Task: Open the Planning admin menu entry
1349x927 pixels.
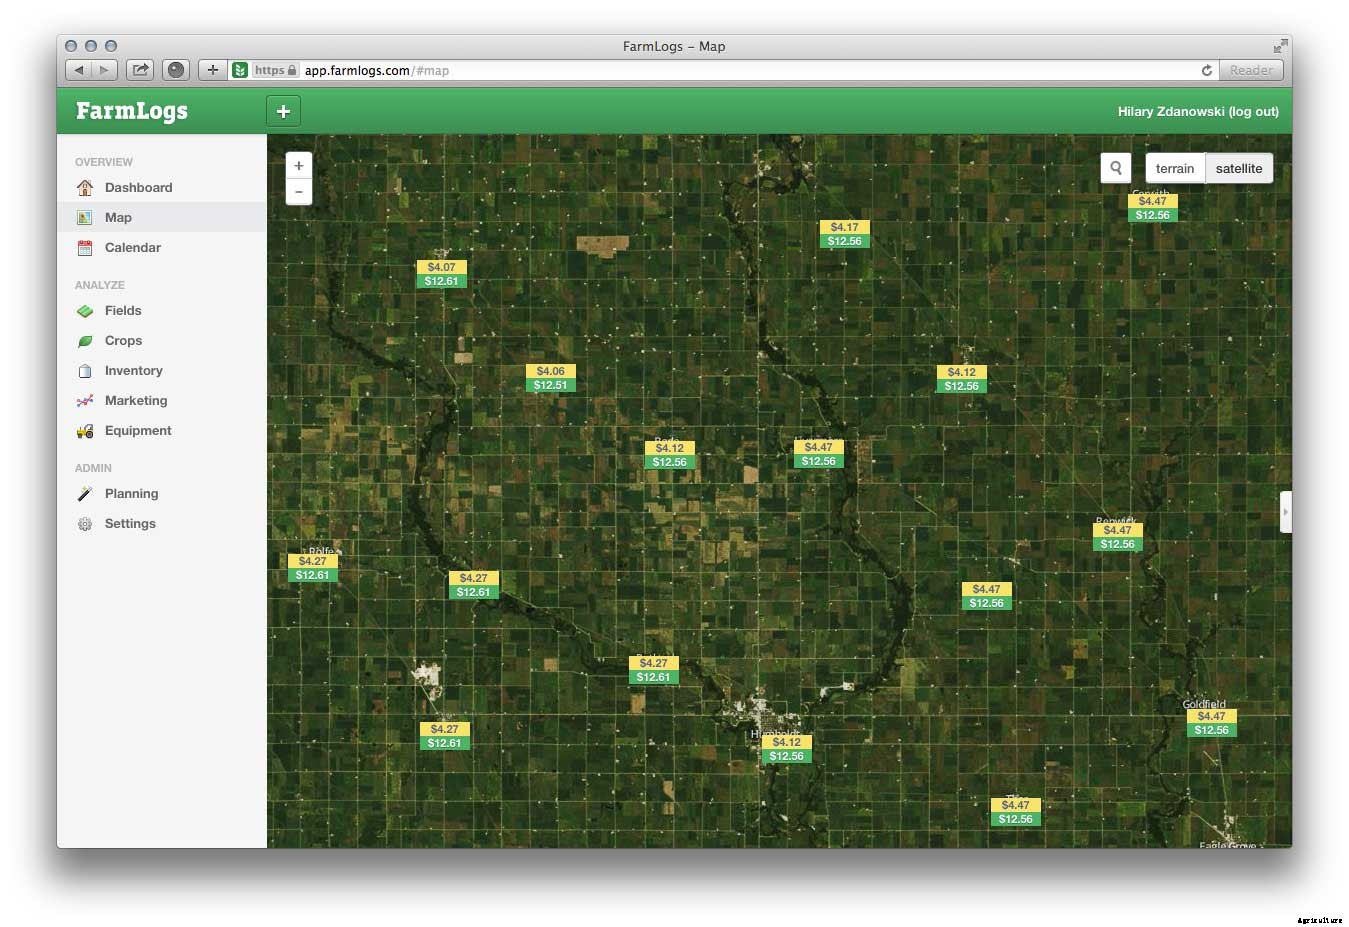Action: 131,493
